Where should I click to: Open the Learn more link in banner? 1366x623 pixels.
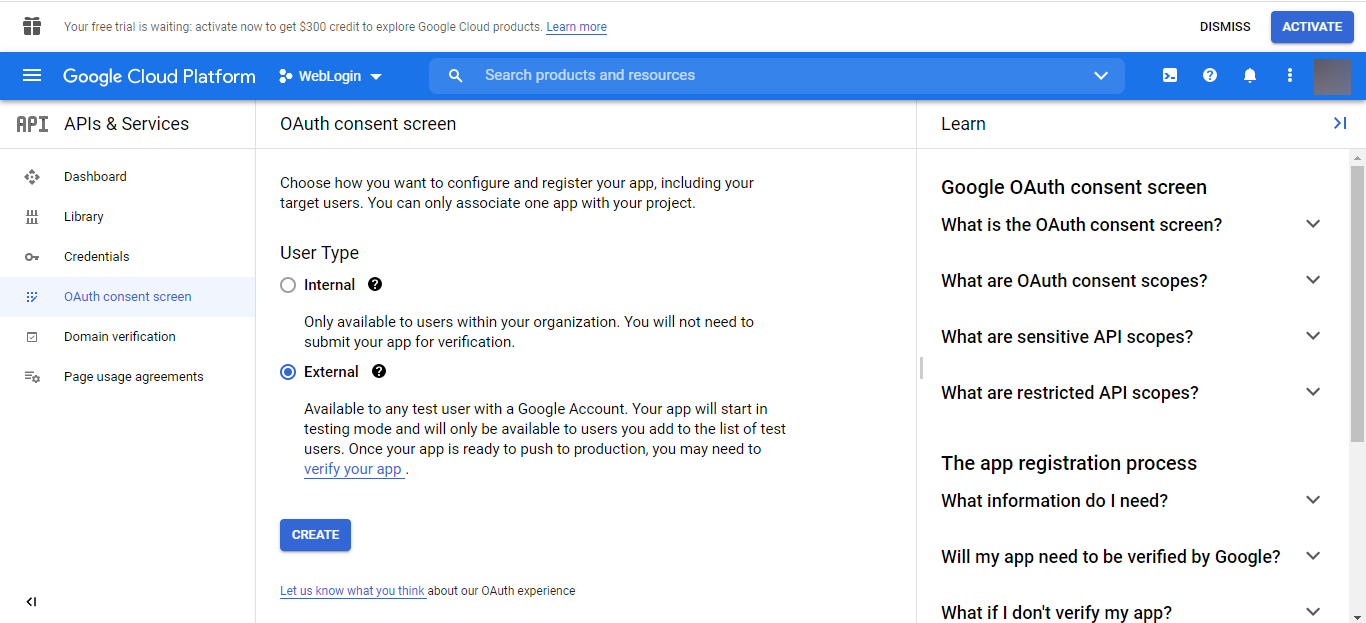576,27
